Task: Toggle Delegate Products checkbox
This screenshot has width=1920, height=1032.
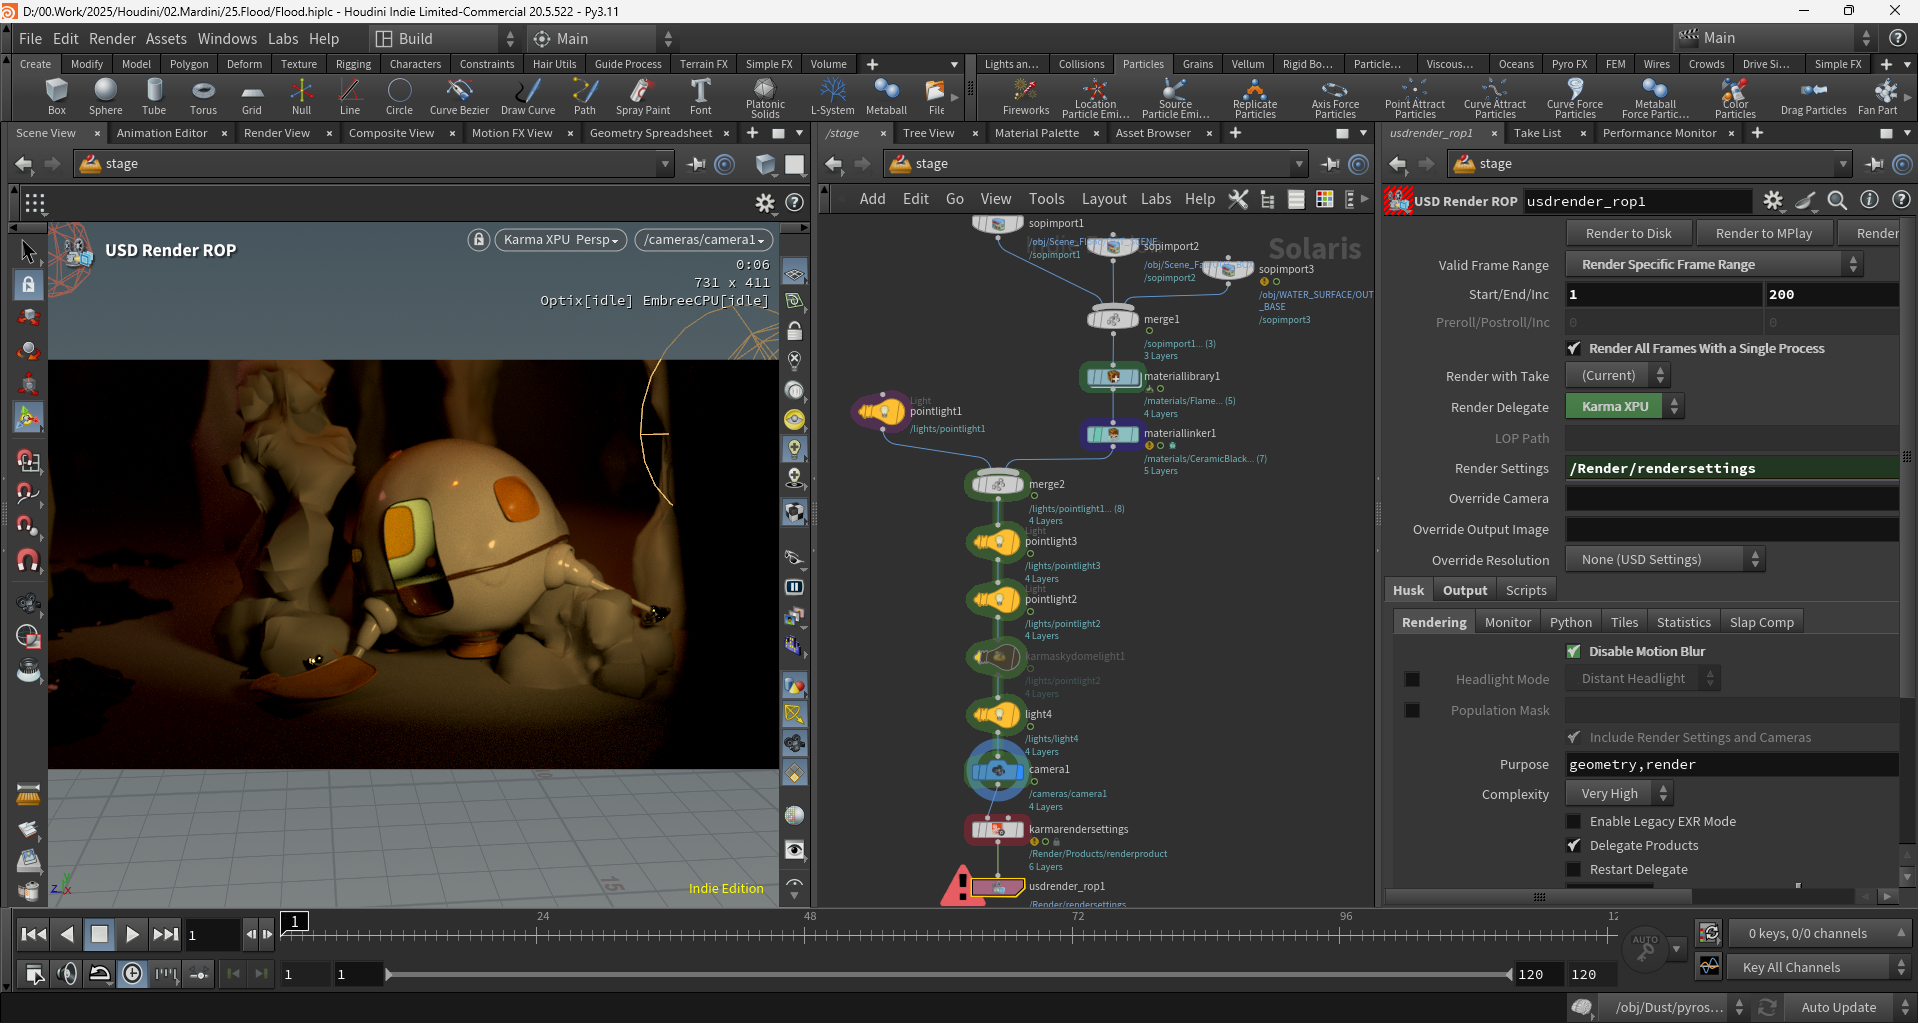Action: pos(1574,846)
